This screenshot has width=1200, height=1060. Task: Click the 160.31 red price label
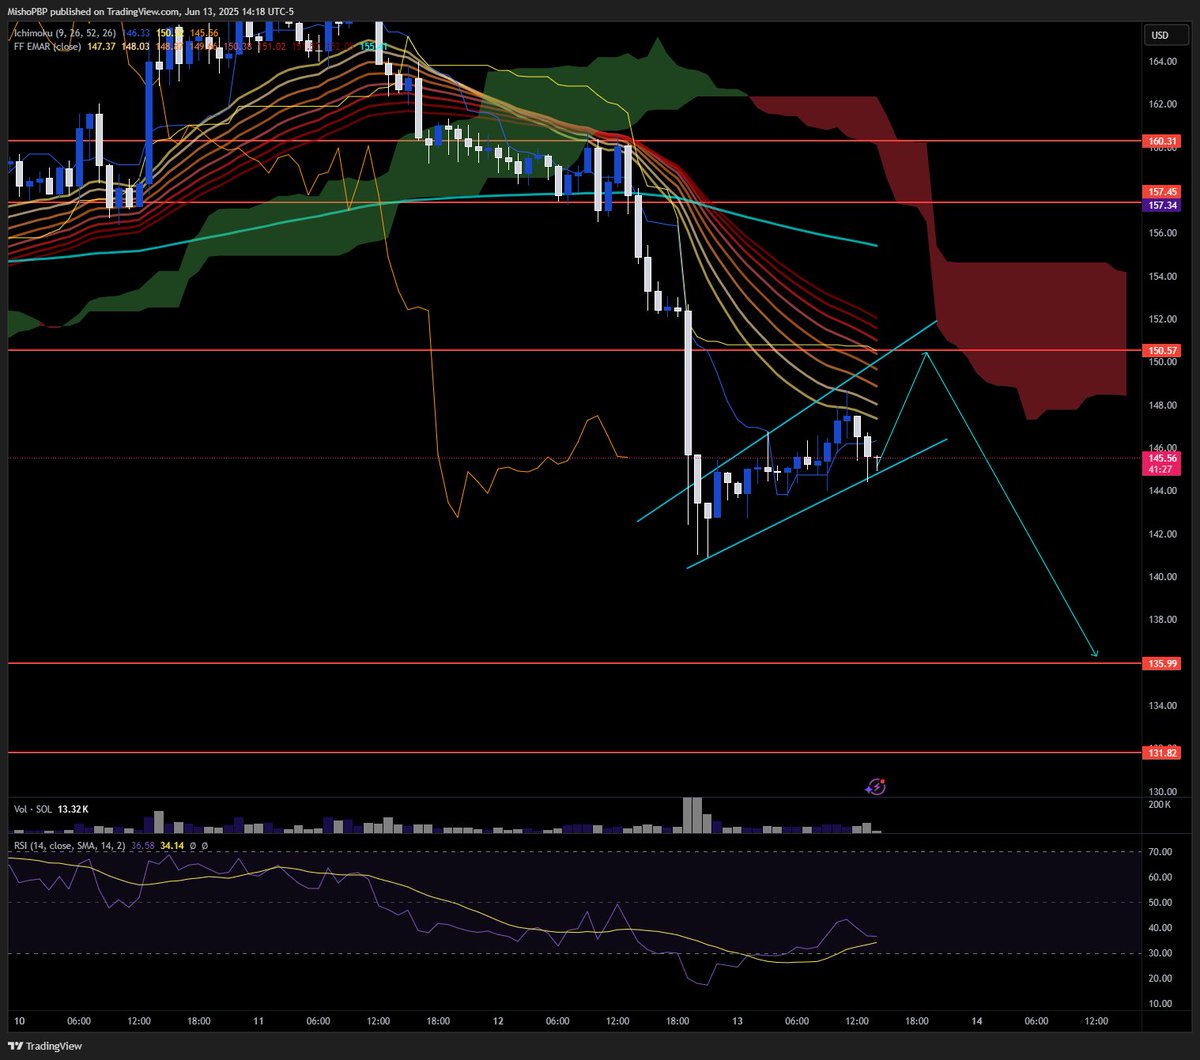(x=1160, y=142)
